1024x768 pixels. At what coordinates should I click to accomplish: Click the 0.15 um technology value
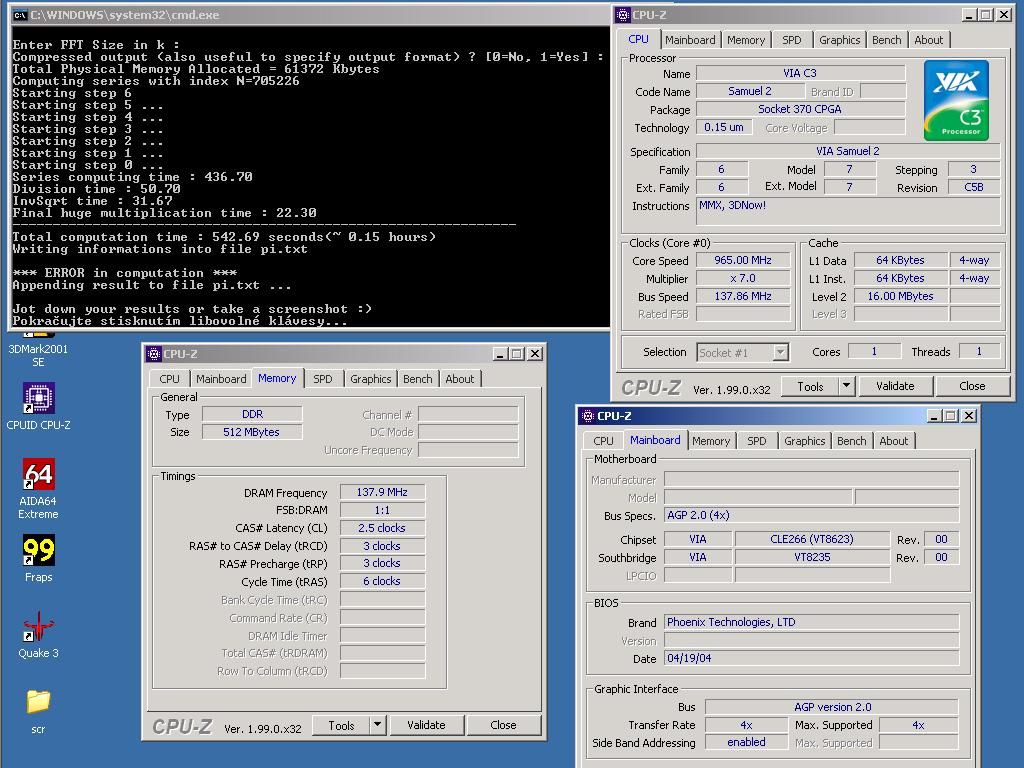tap(724, 127)
